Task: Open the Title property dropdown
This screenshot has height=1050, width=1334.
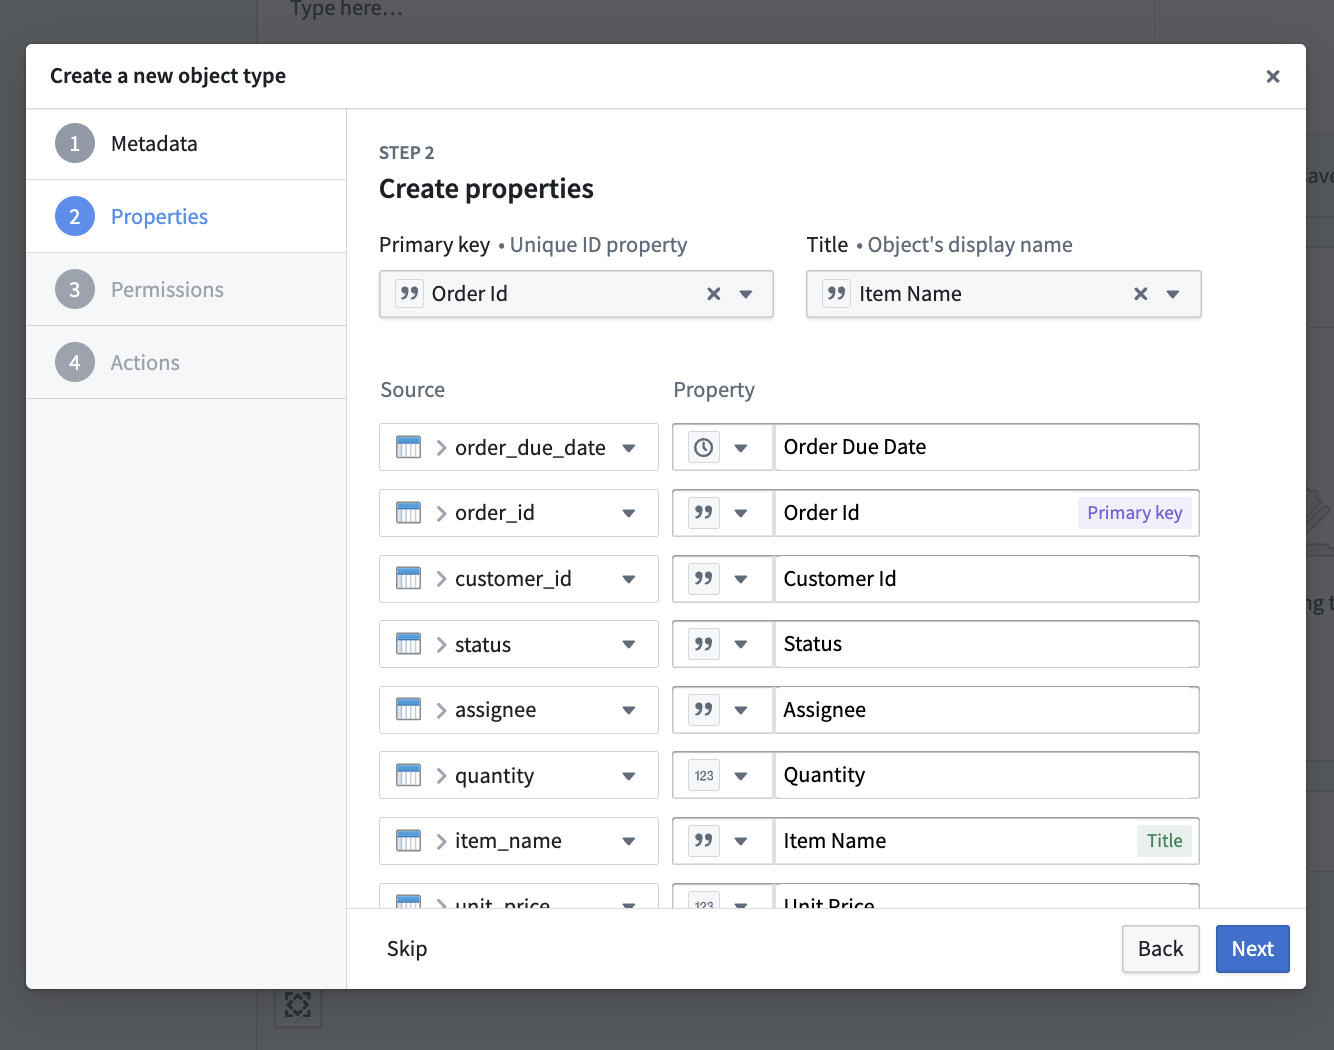Action: [1173, 294]
